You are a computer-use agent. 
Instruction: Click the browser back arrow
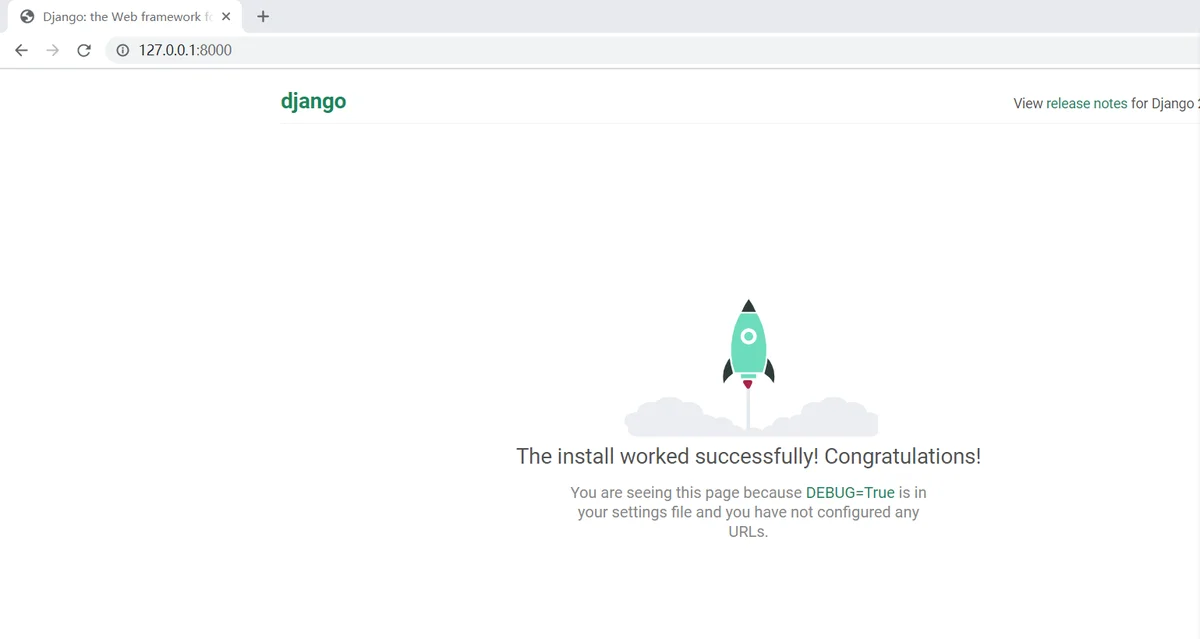click(21, 50)
